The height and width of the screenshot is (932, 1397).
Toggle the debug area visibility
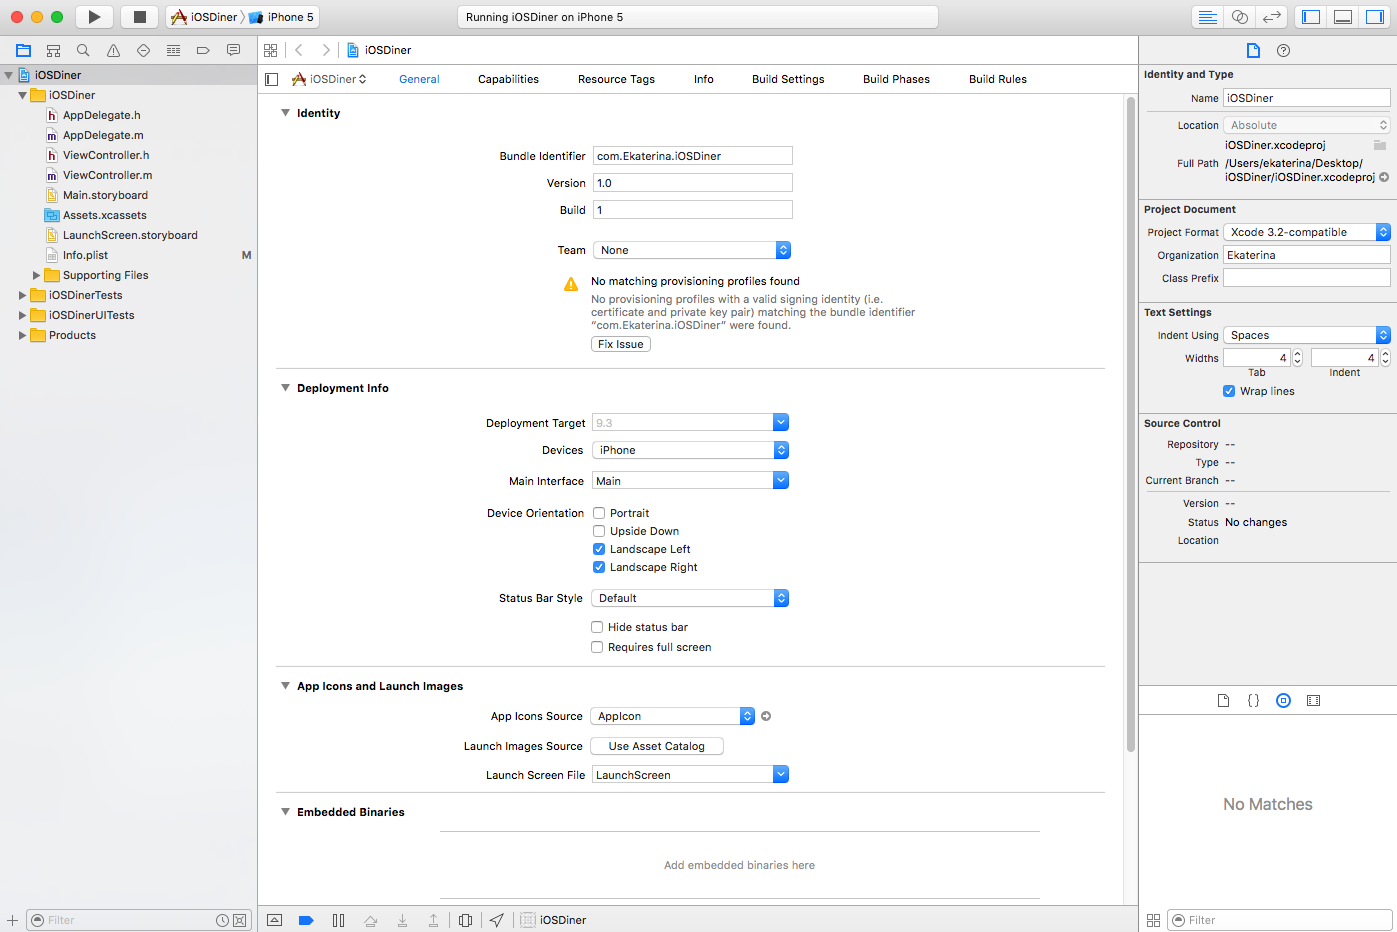1343,17
